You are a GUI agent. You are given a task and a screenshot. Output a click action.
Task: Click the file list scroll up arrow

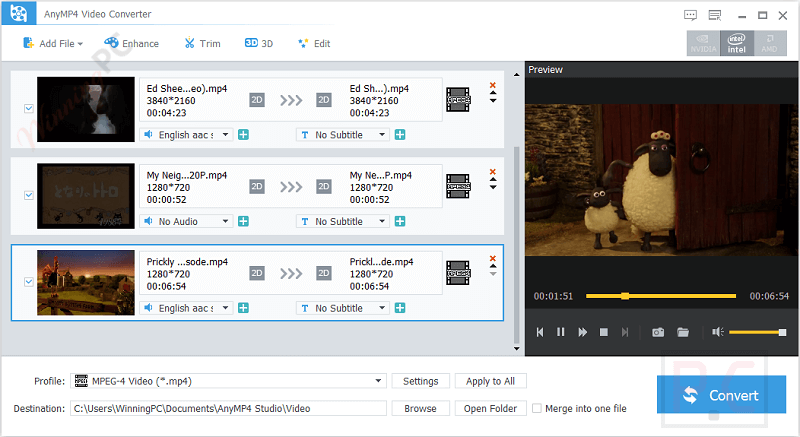click(516, 75)
